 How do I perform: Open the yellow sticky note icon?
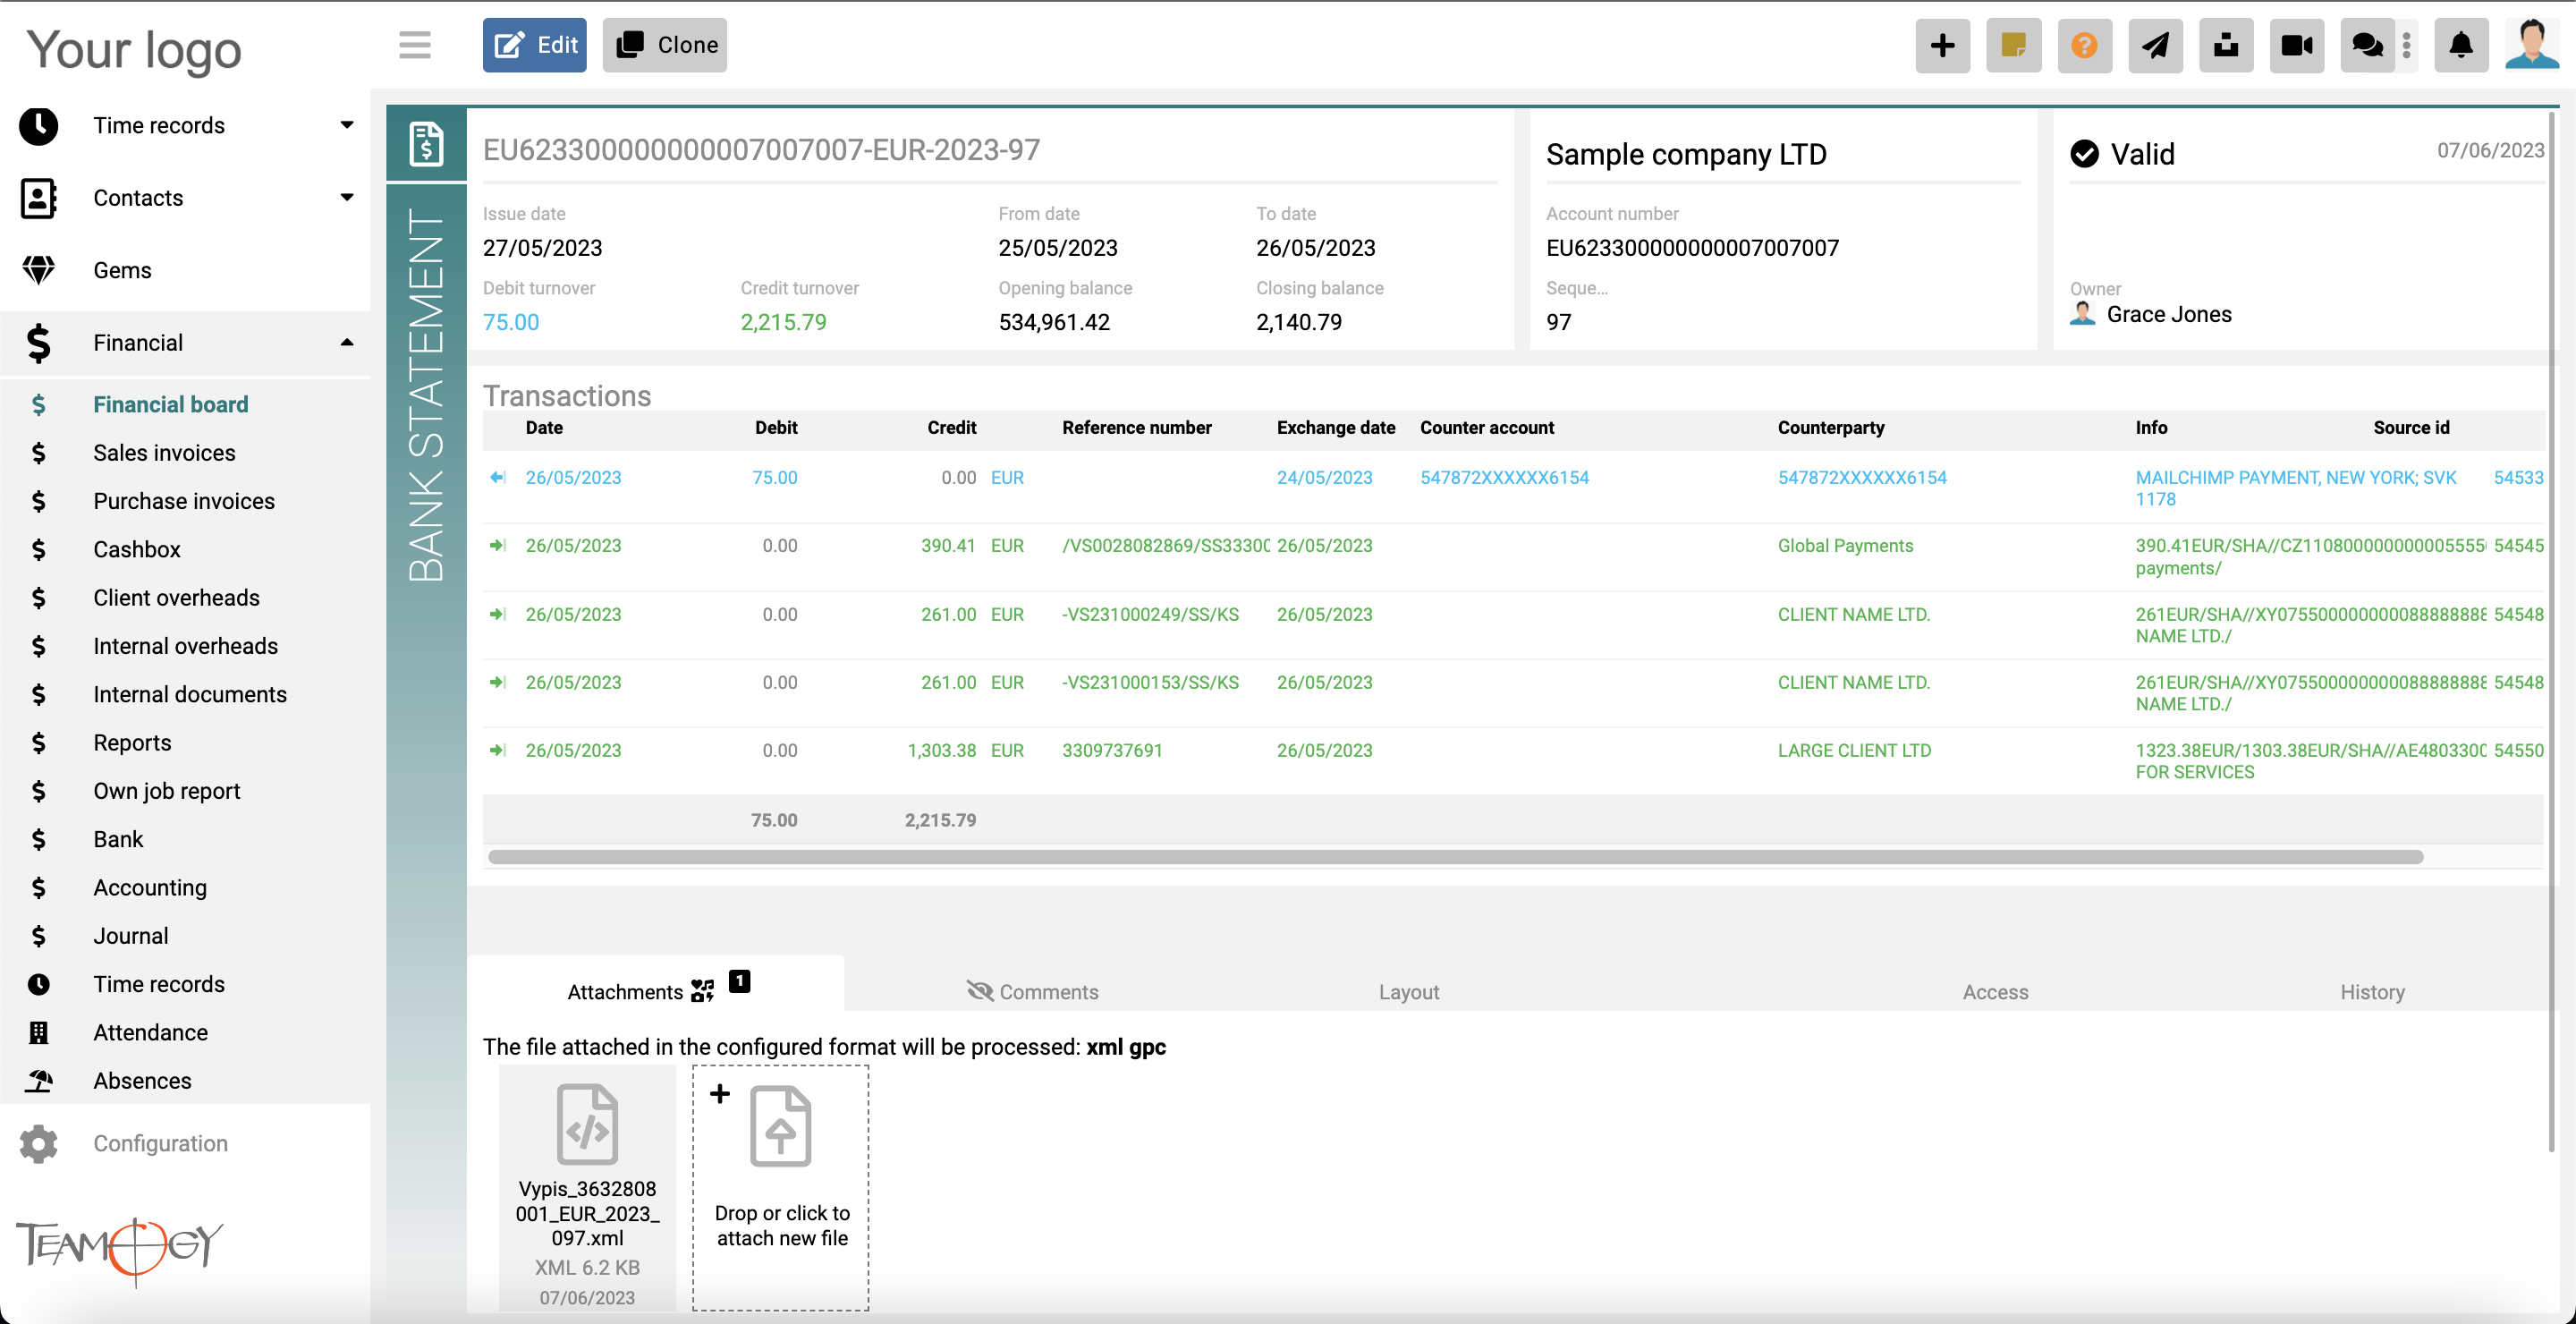click(x=2014, y=45)
